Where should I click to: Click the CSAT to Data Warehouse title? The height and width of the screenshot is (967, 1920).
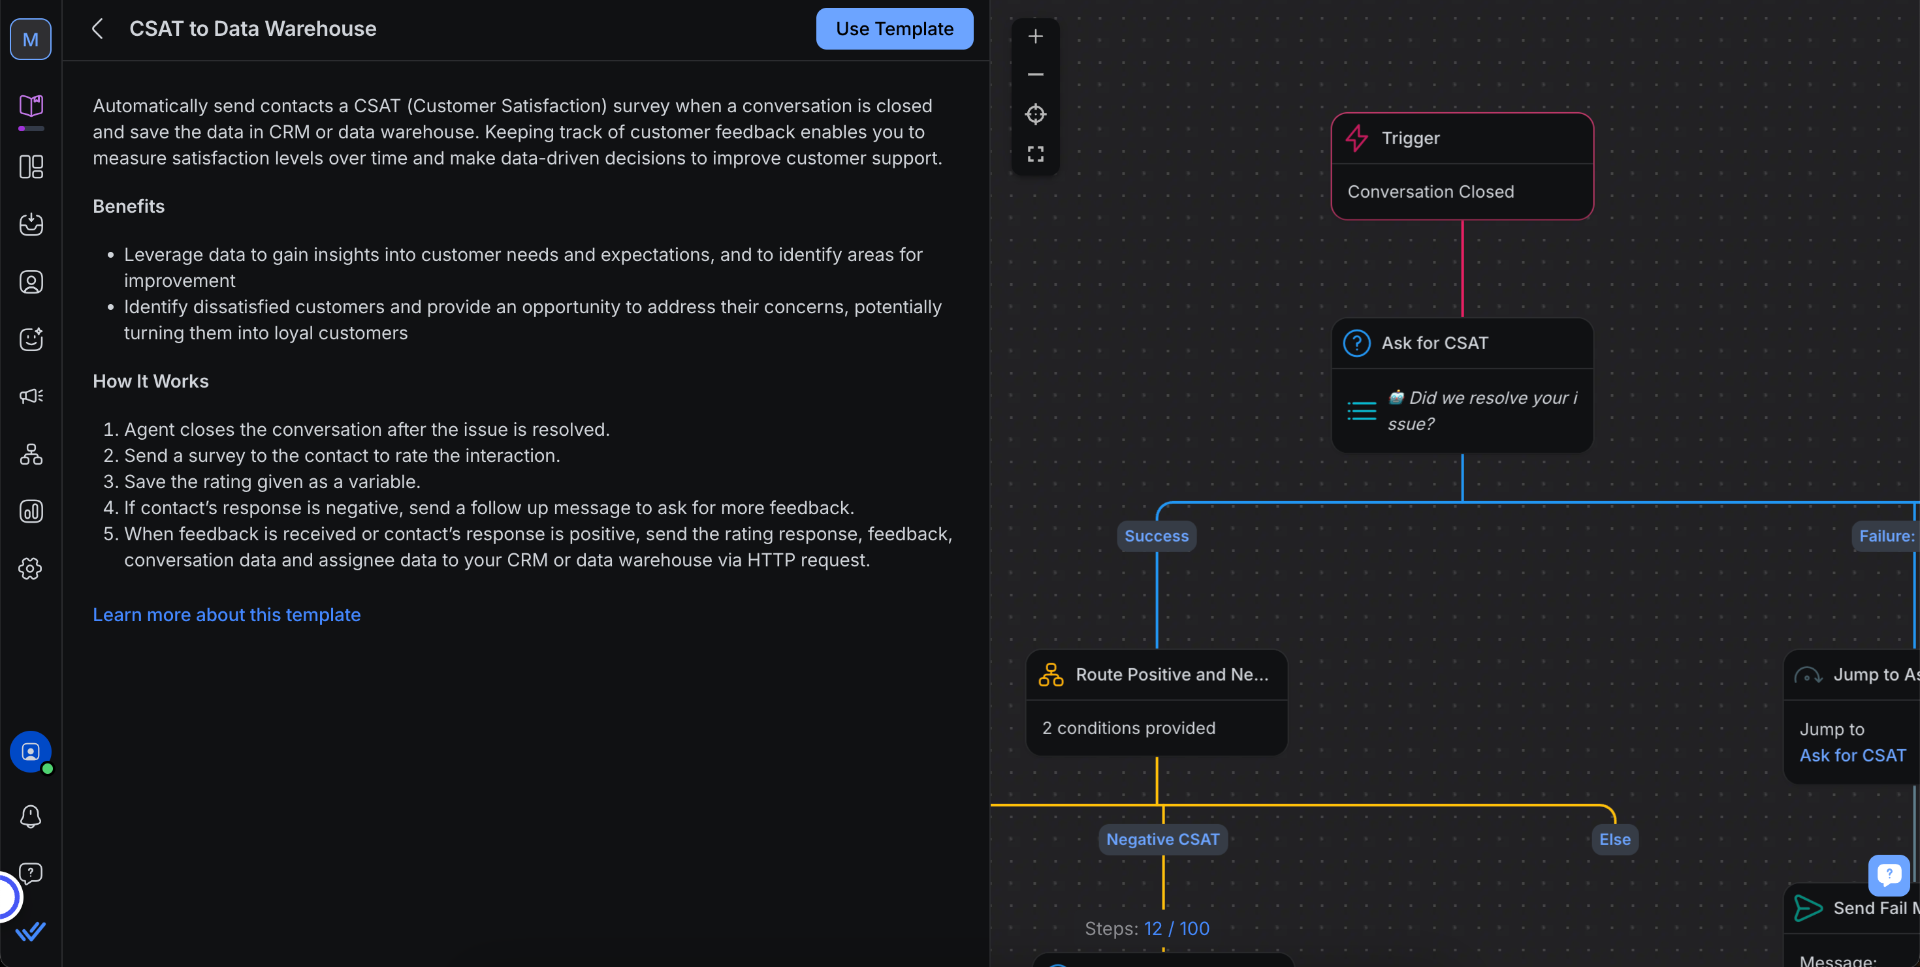[253, 29]
